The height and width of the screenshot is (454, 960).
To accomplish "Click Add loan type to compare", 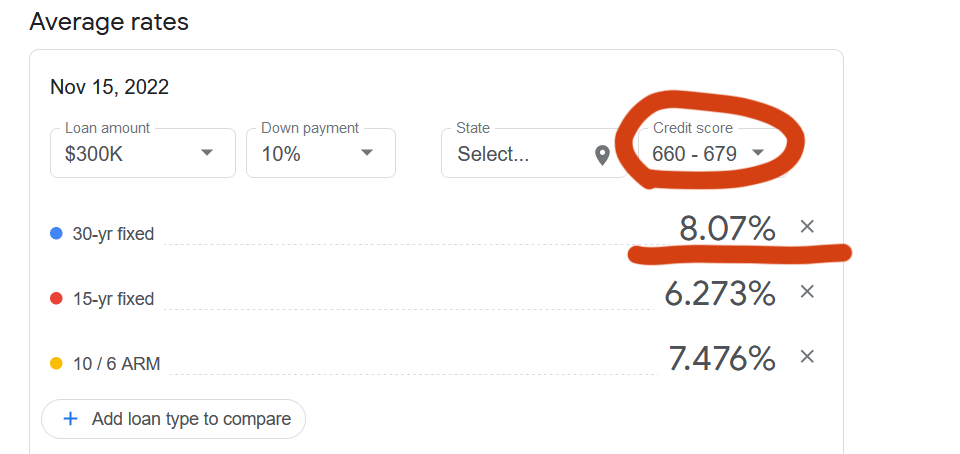I will point(173,419).
